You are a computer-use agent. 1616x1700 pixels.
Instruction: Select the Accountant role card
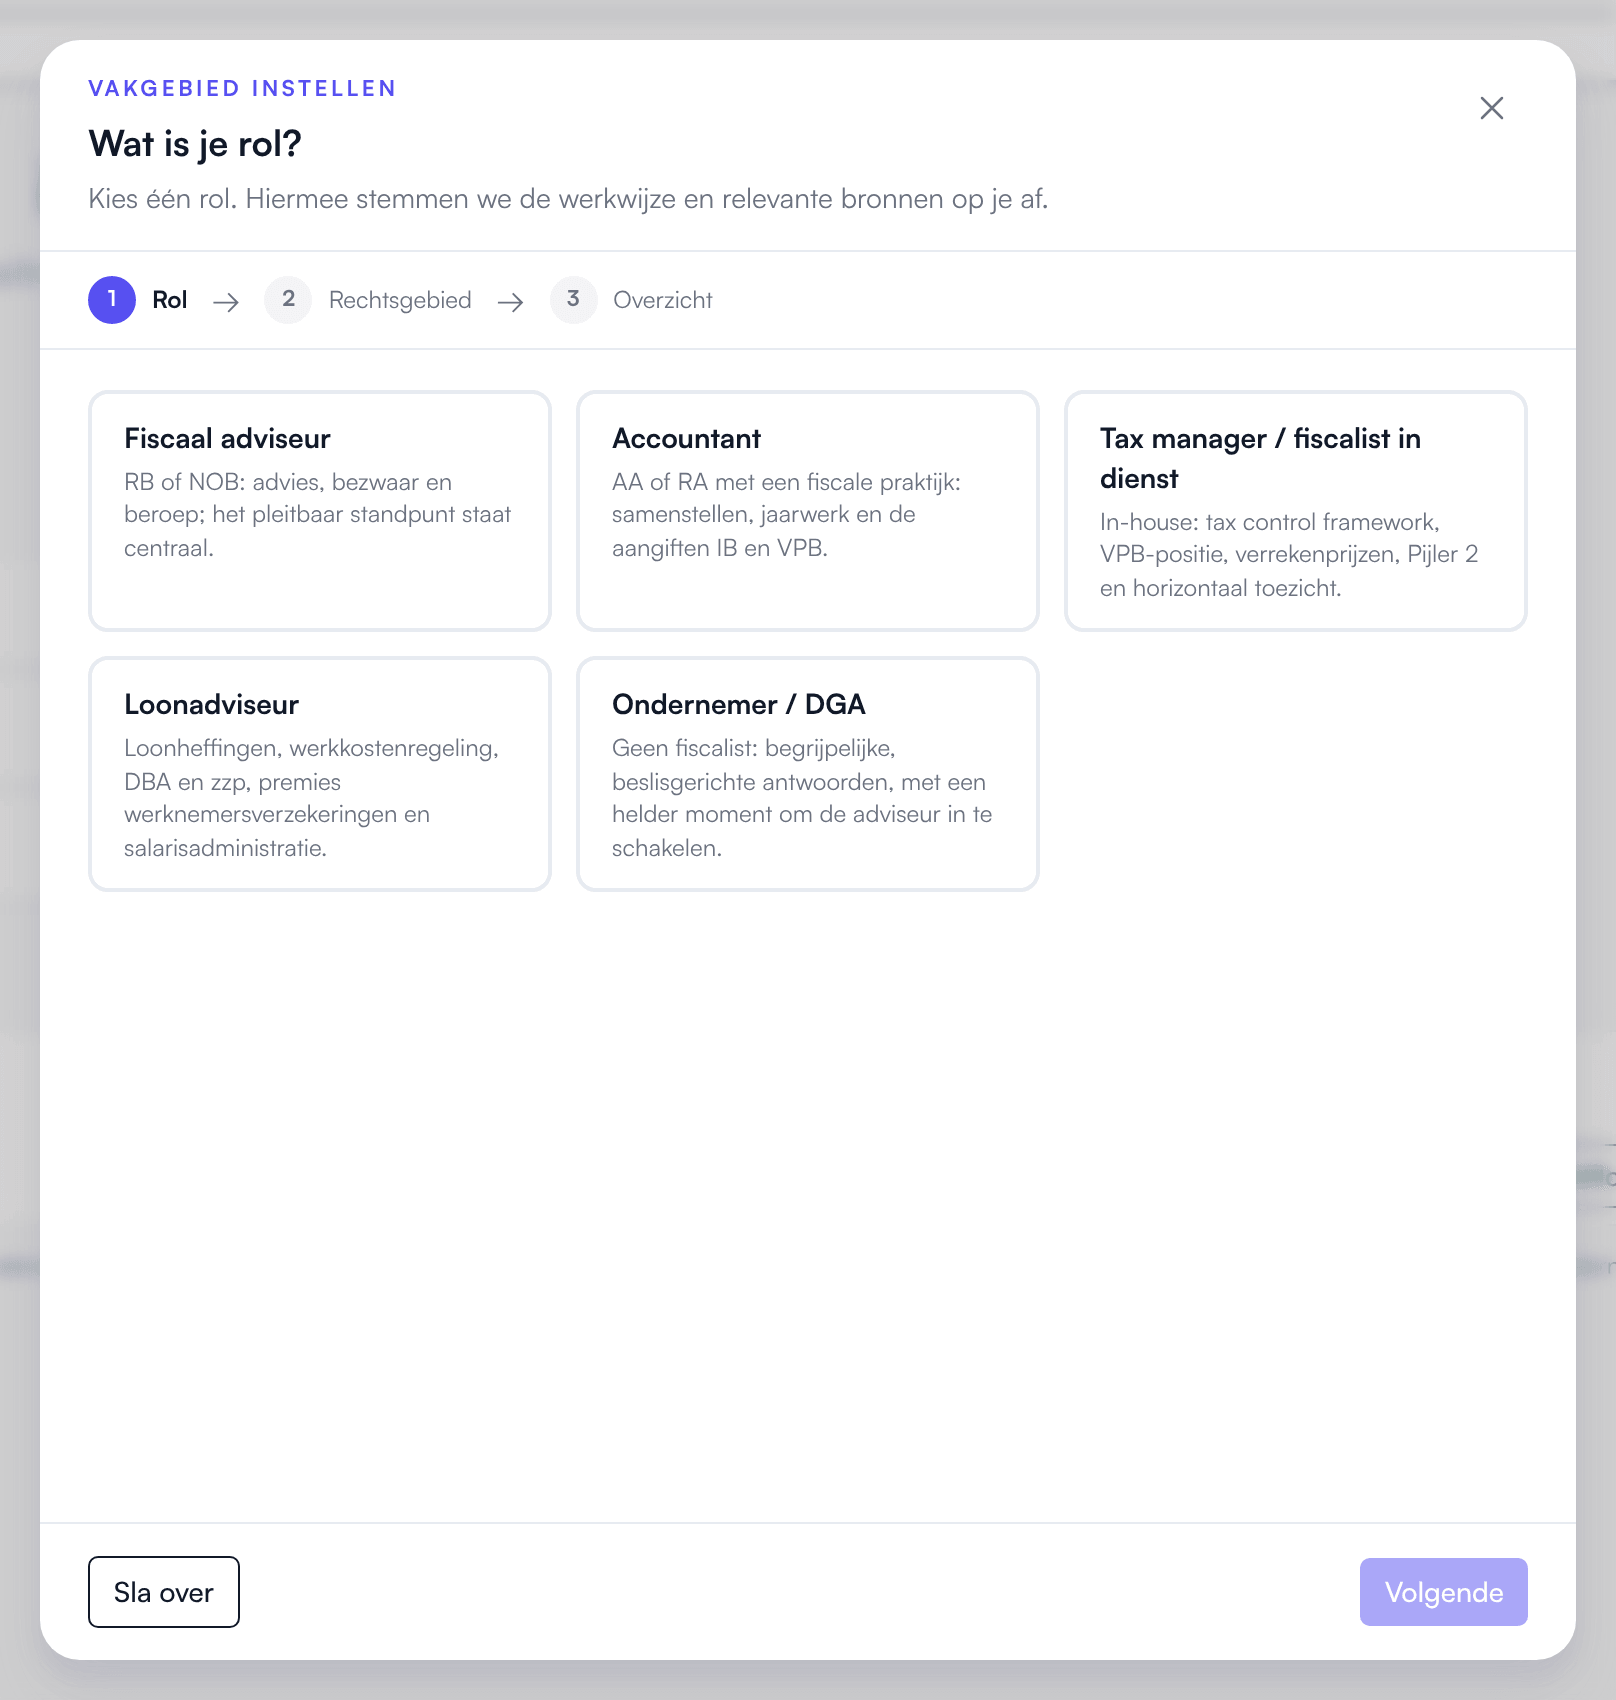point(808,511)
